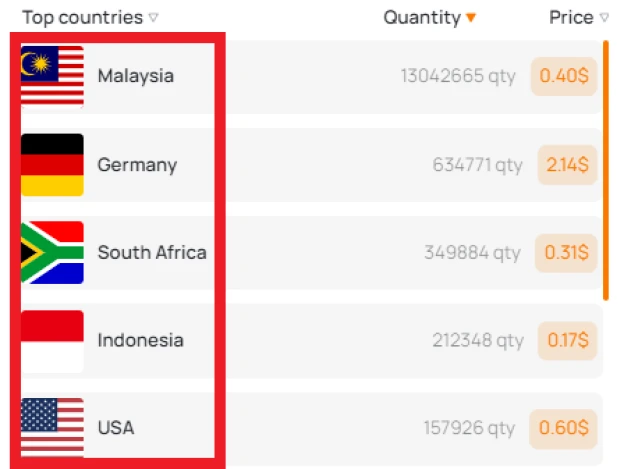Choose the 0.31$ South Africa price
The image size is (624, 469).
click(x=566, y=253)
